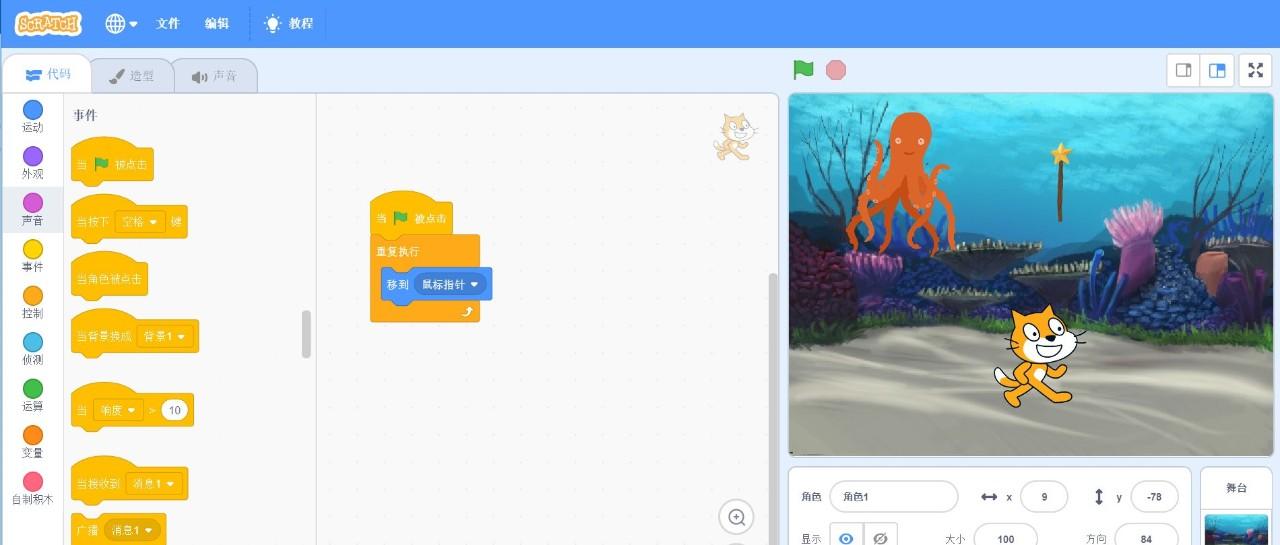Click the sprite name field 角色1
The width and height of the screenshot is (1280, 545).
point(893,497)
